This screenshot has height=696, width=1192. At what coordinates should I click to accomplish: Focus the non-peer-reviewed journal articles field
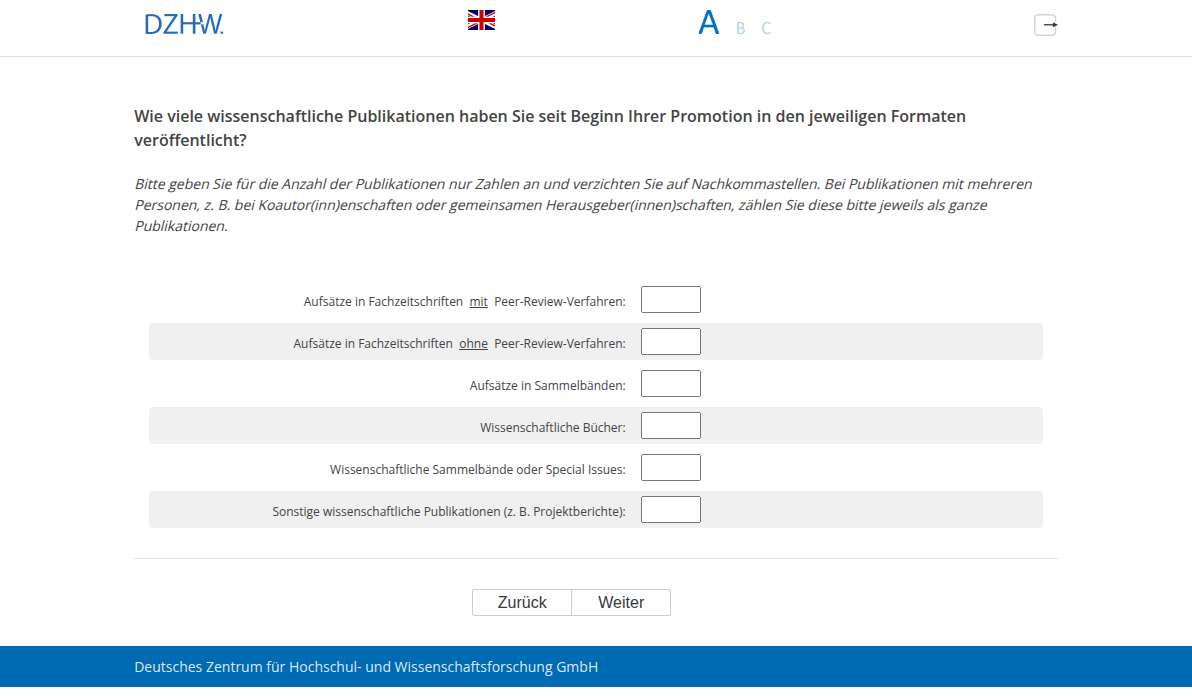(x=670, y=342)
